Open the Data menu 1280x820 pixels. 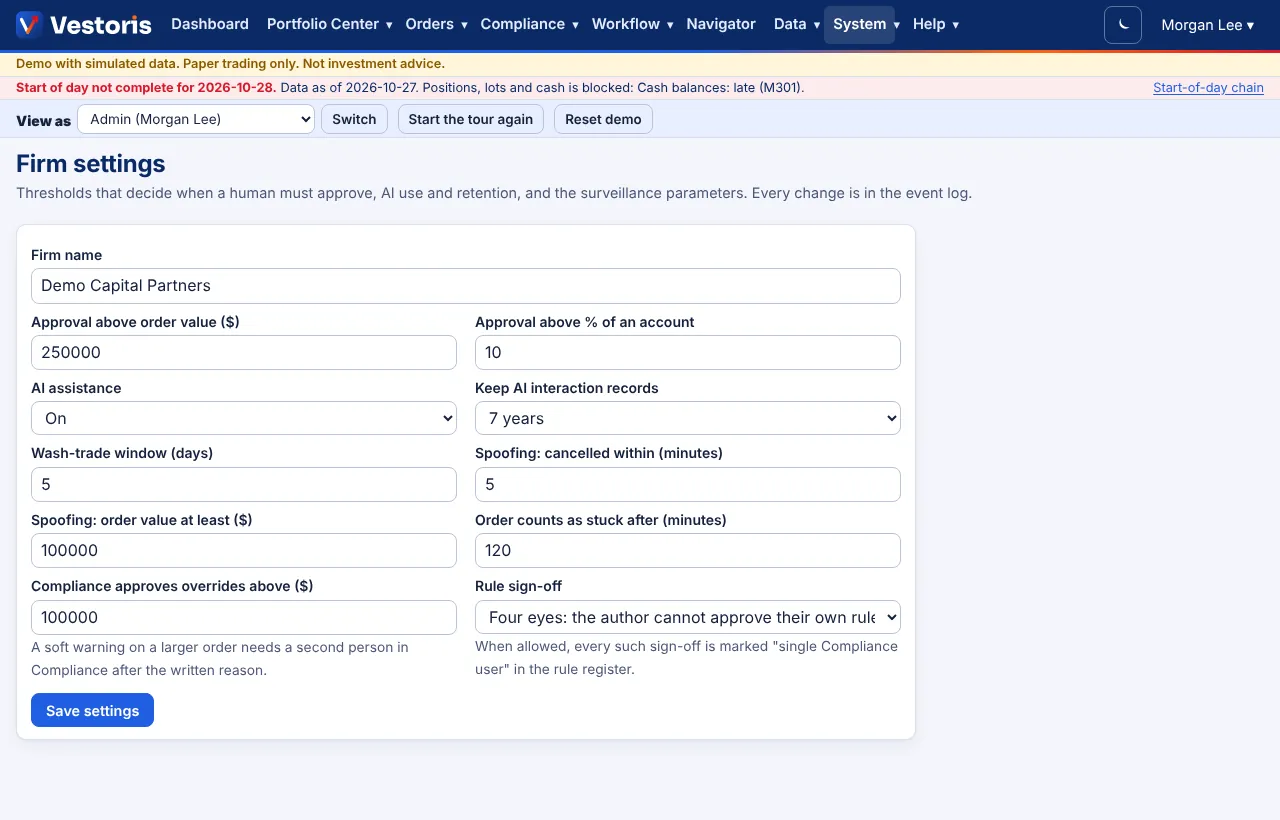[x=797, y=24]
